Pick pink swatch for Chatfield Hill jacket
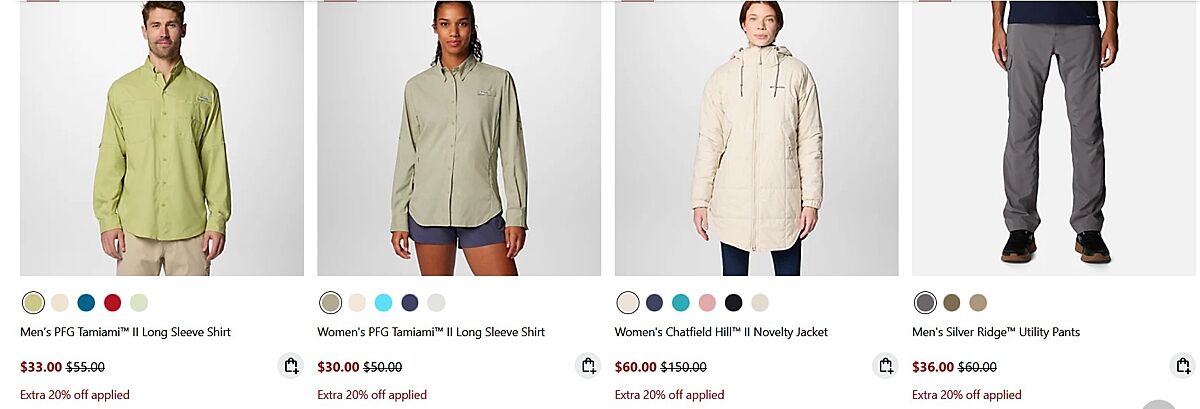Image resolution: width=1200 pixels, height=409 pixels. click(707, 302)
